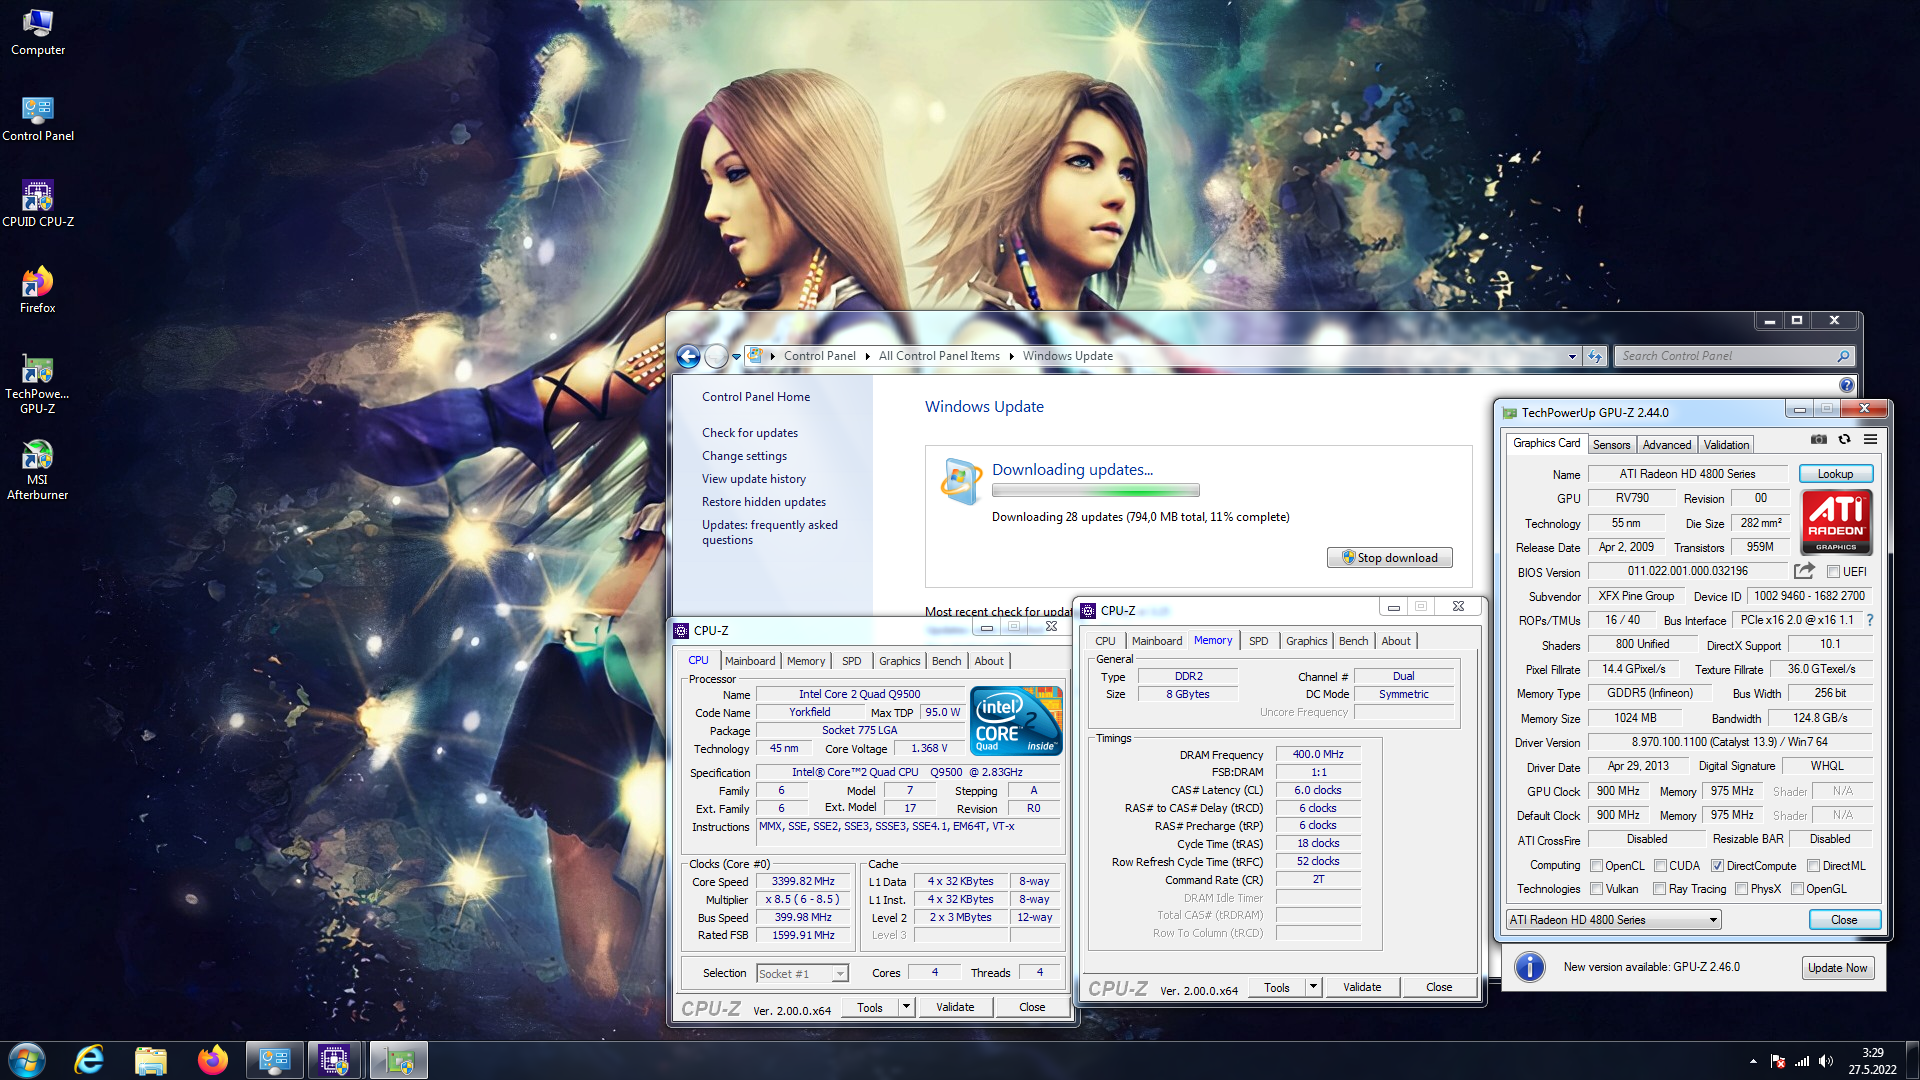
Task: Toggle the CUDA checkbox
Action: tap(1660, 866)
